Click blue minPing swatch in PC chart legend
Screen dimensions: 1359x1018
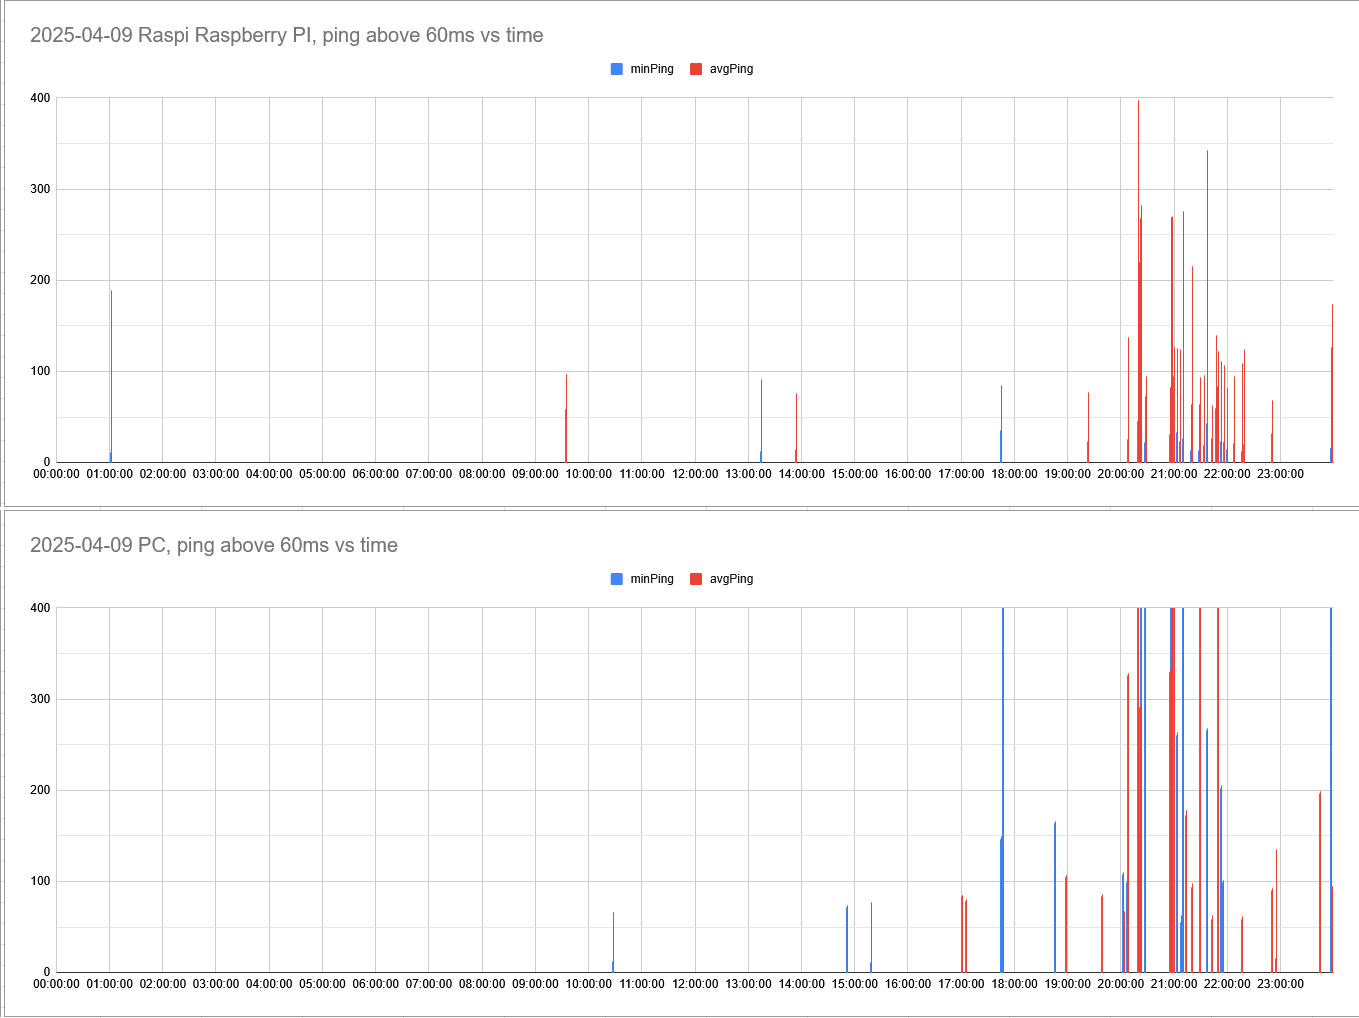tap(617, 579)
